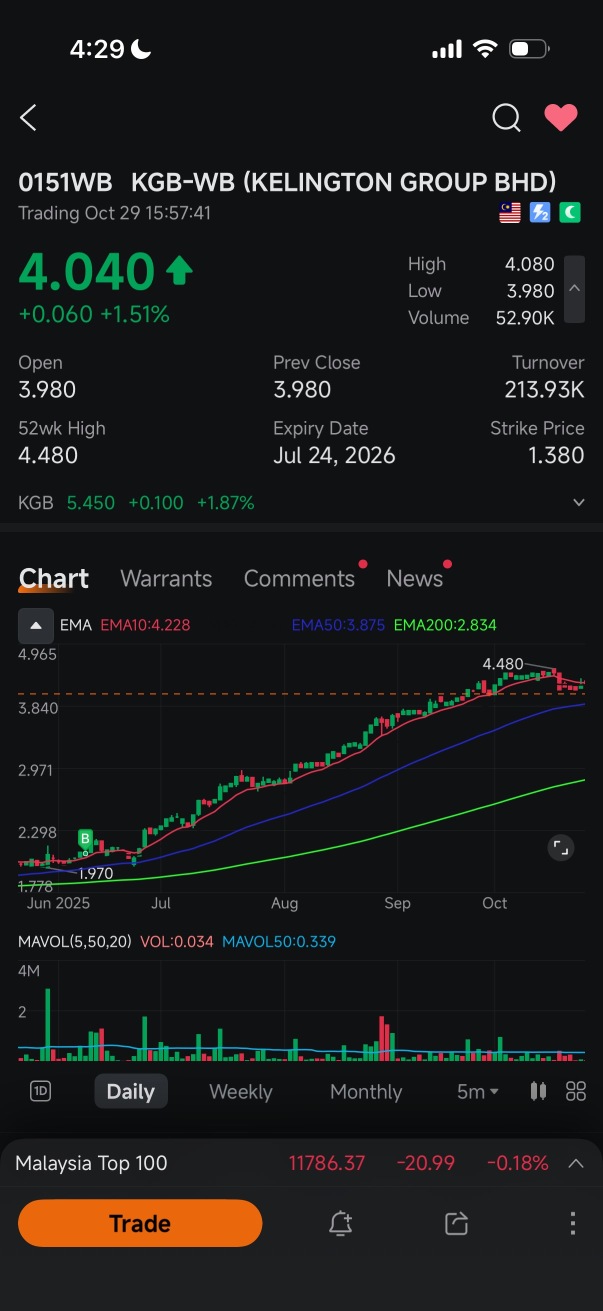
Task: Tap the MAVOL50:0.339 volume label
Action: click(279, 941)
